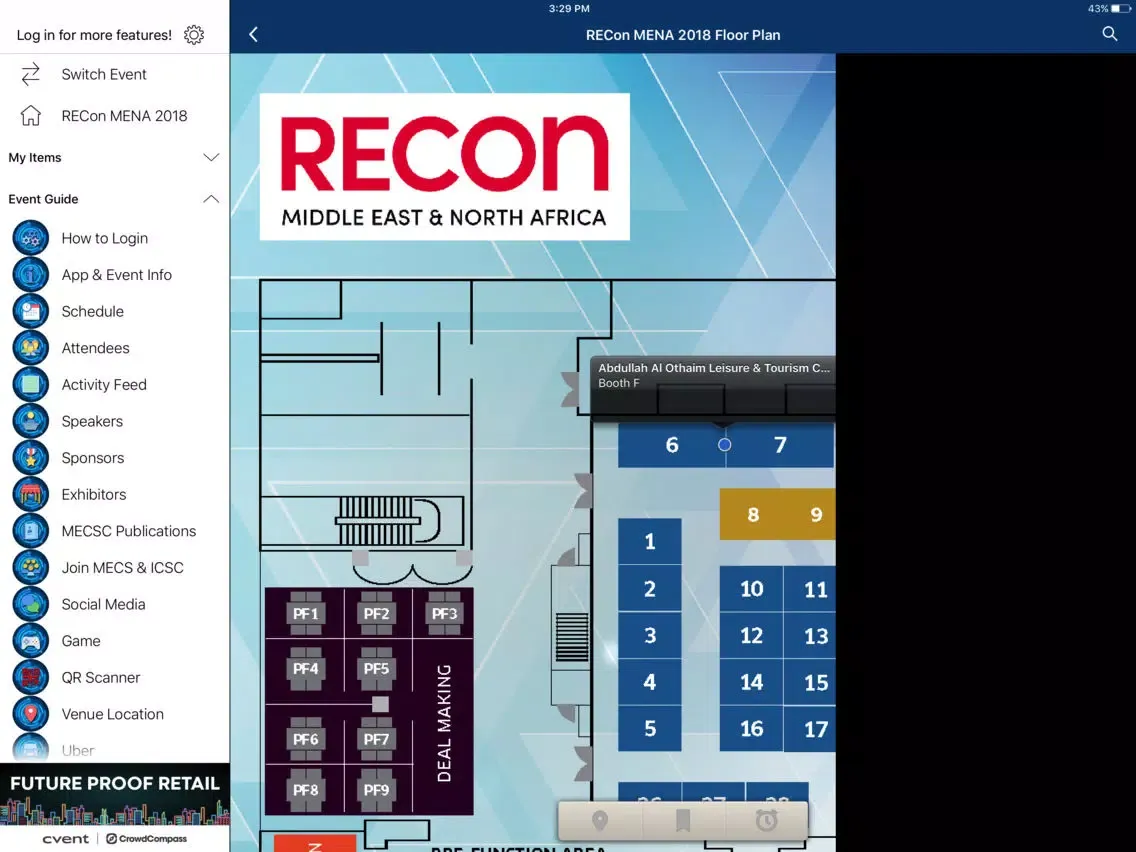Viewport: 1136px width, 852px height.
Task: Tap deal making table PF9
Action: click(376, 789)
